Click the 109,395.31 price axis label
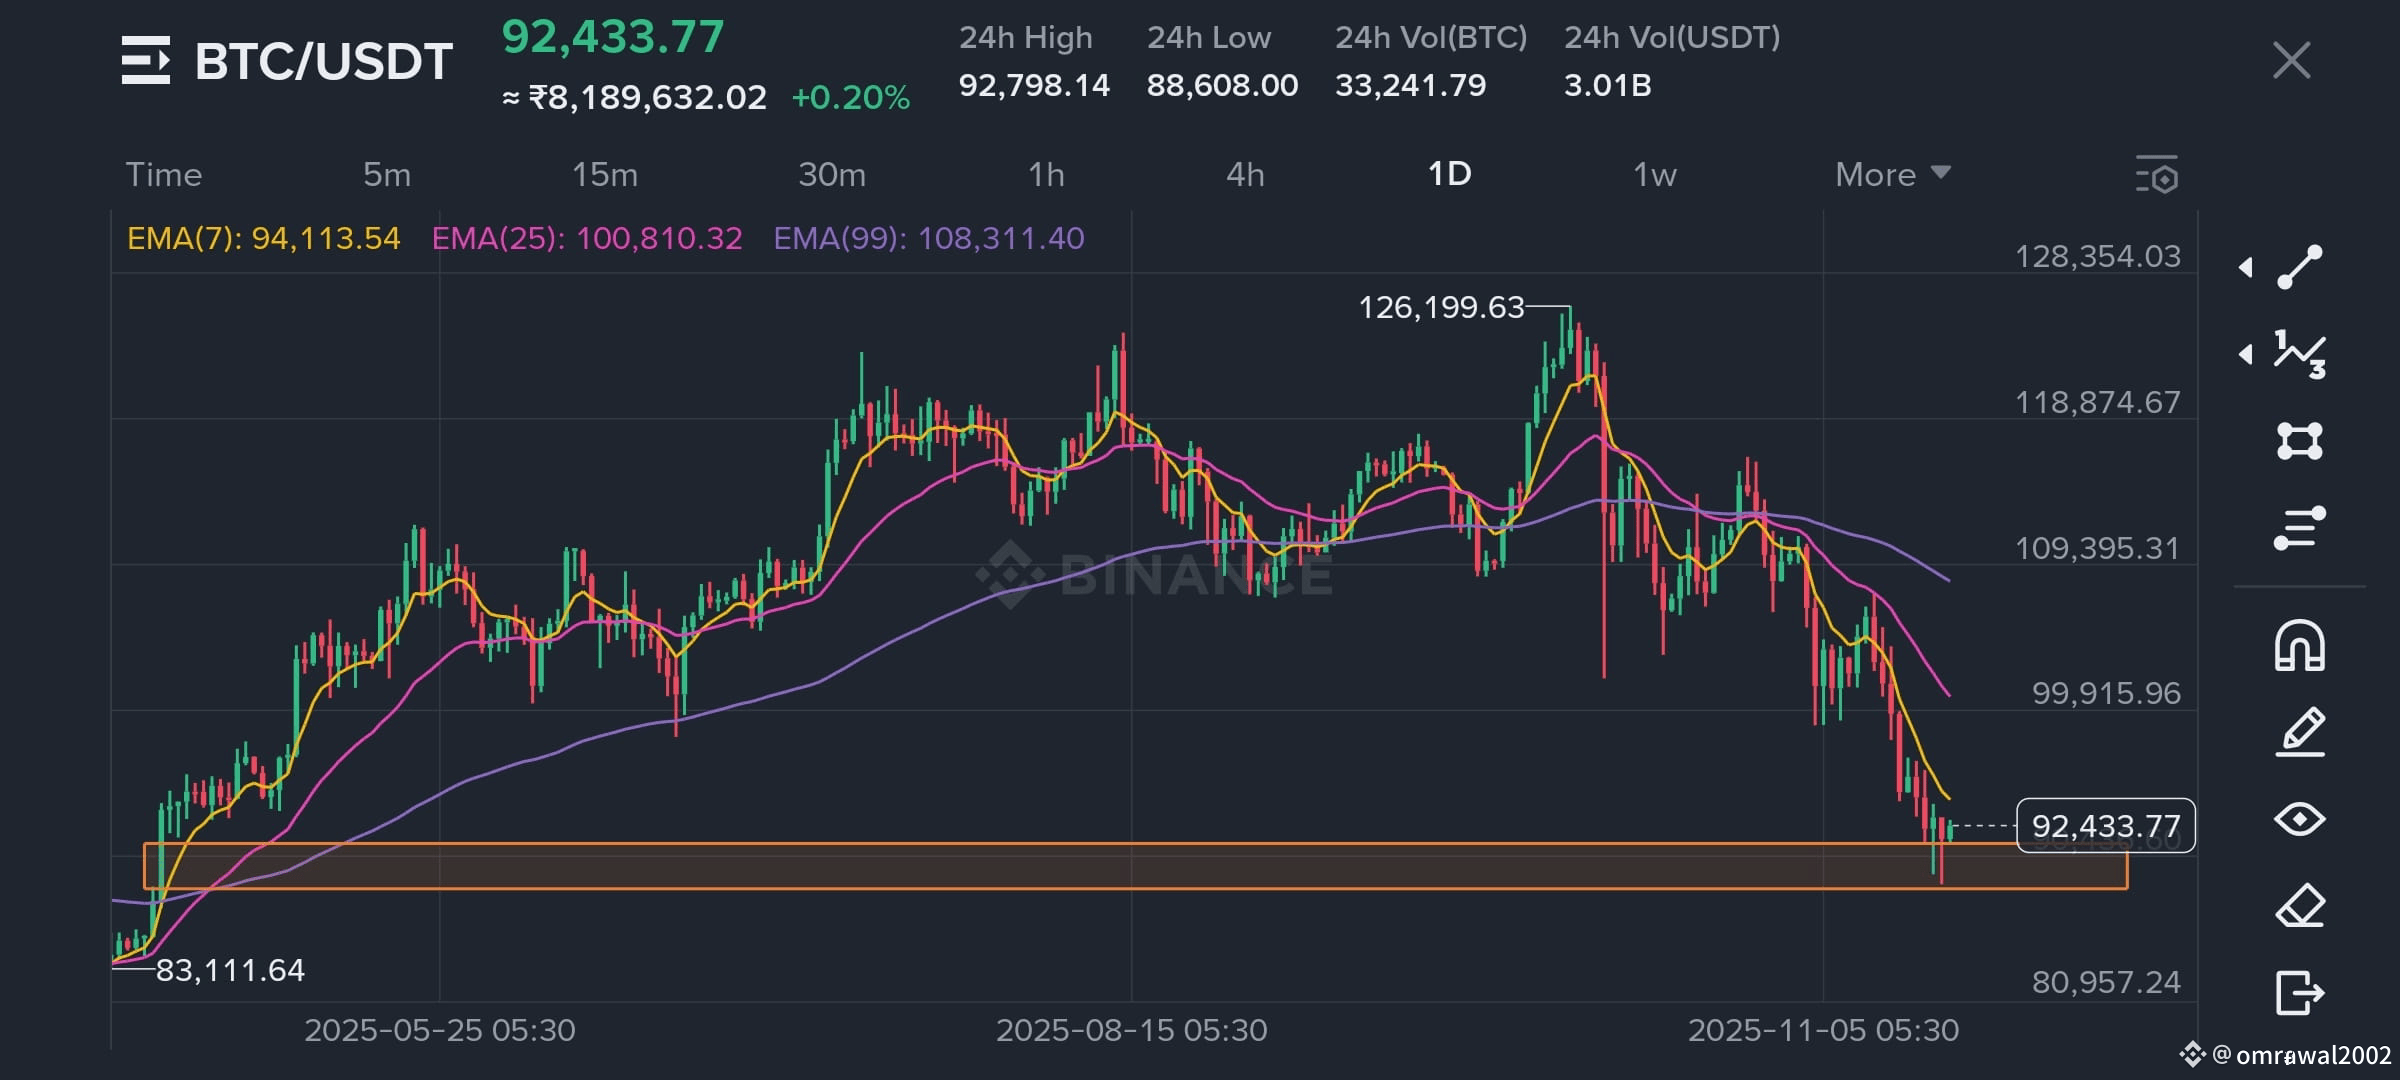 (2097, 548)
